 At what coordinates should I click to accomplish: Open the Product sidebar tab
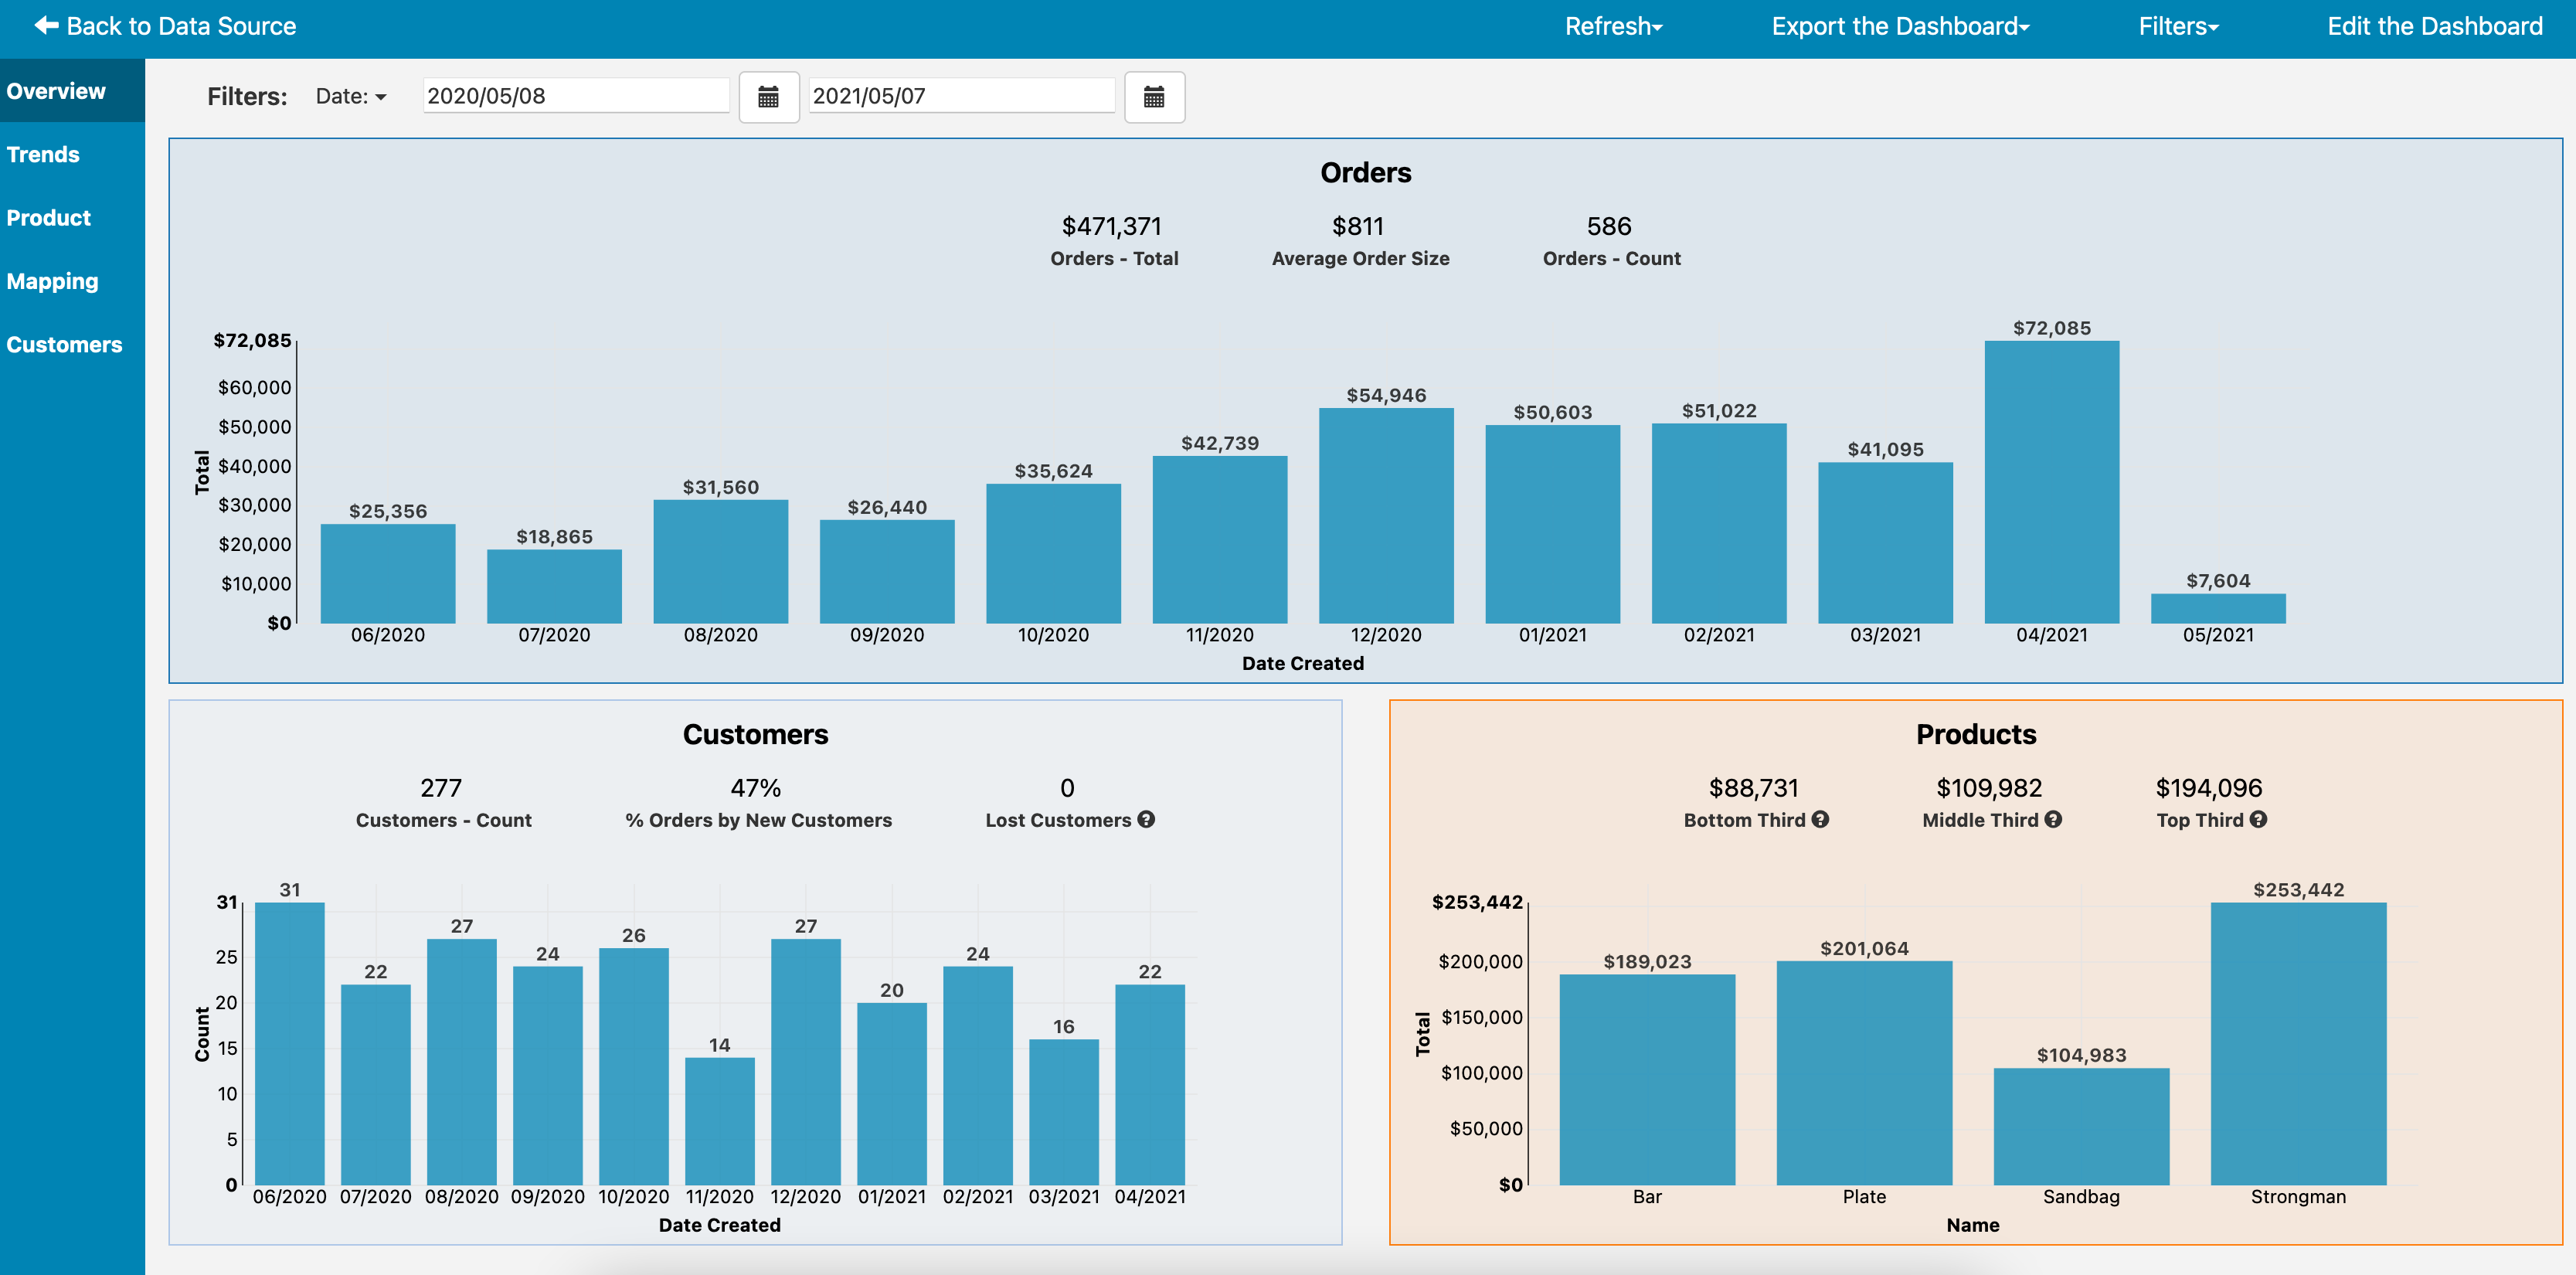pos(48,217)
